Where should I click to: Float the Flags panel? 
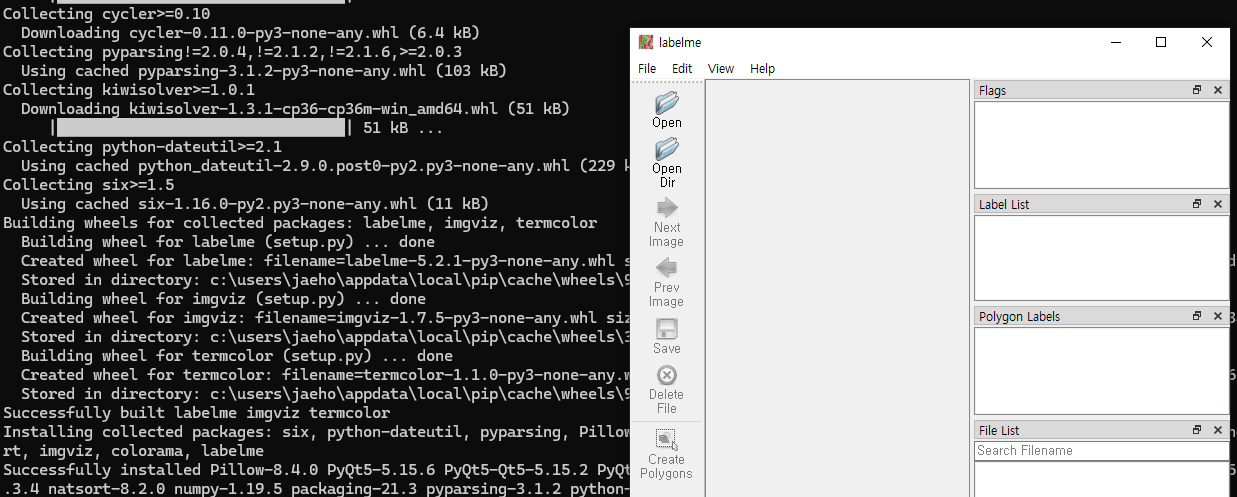click(x=1197, y=90)
